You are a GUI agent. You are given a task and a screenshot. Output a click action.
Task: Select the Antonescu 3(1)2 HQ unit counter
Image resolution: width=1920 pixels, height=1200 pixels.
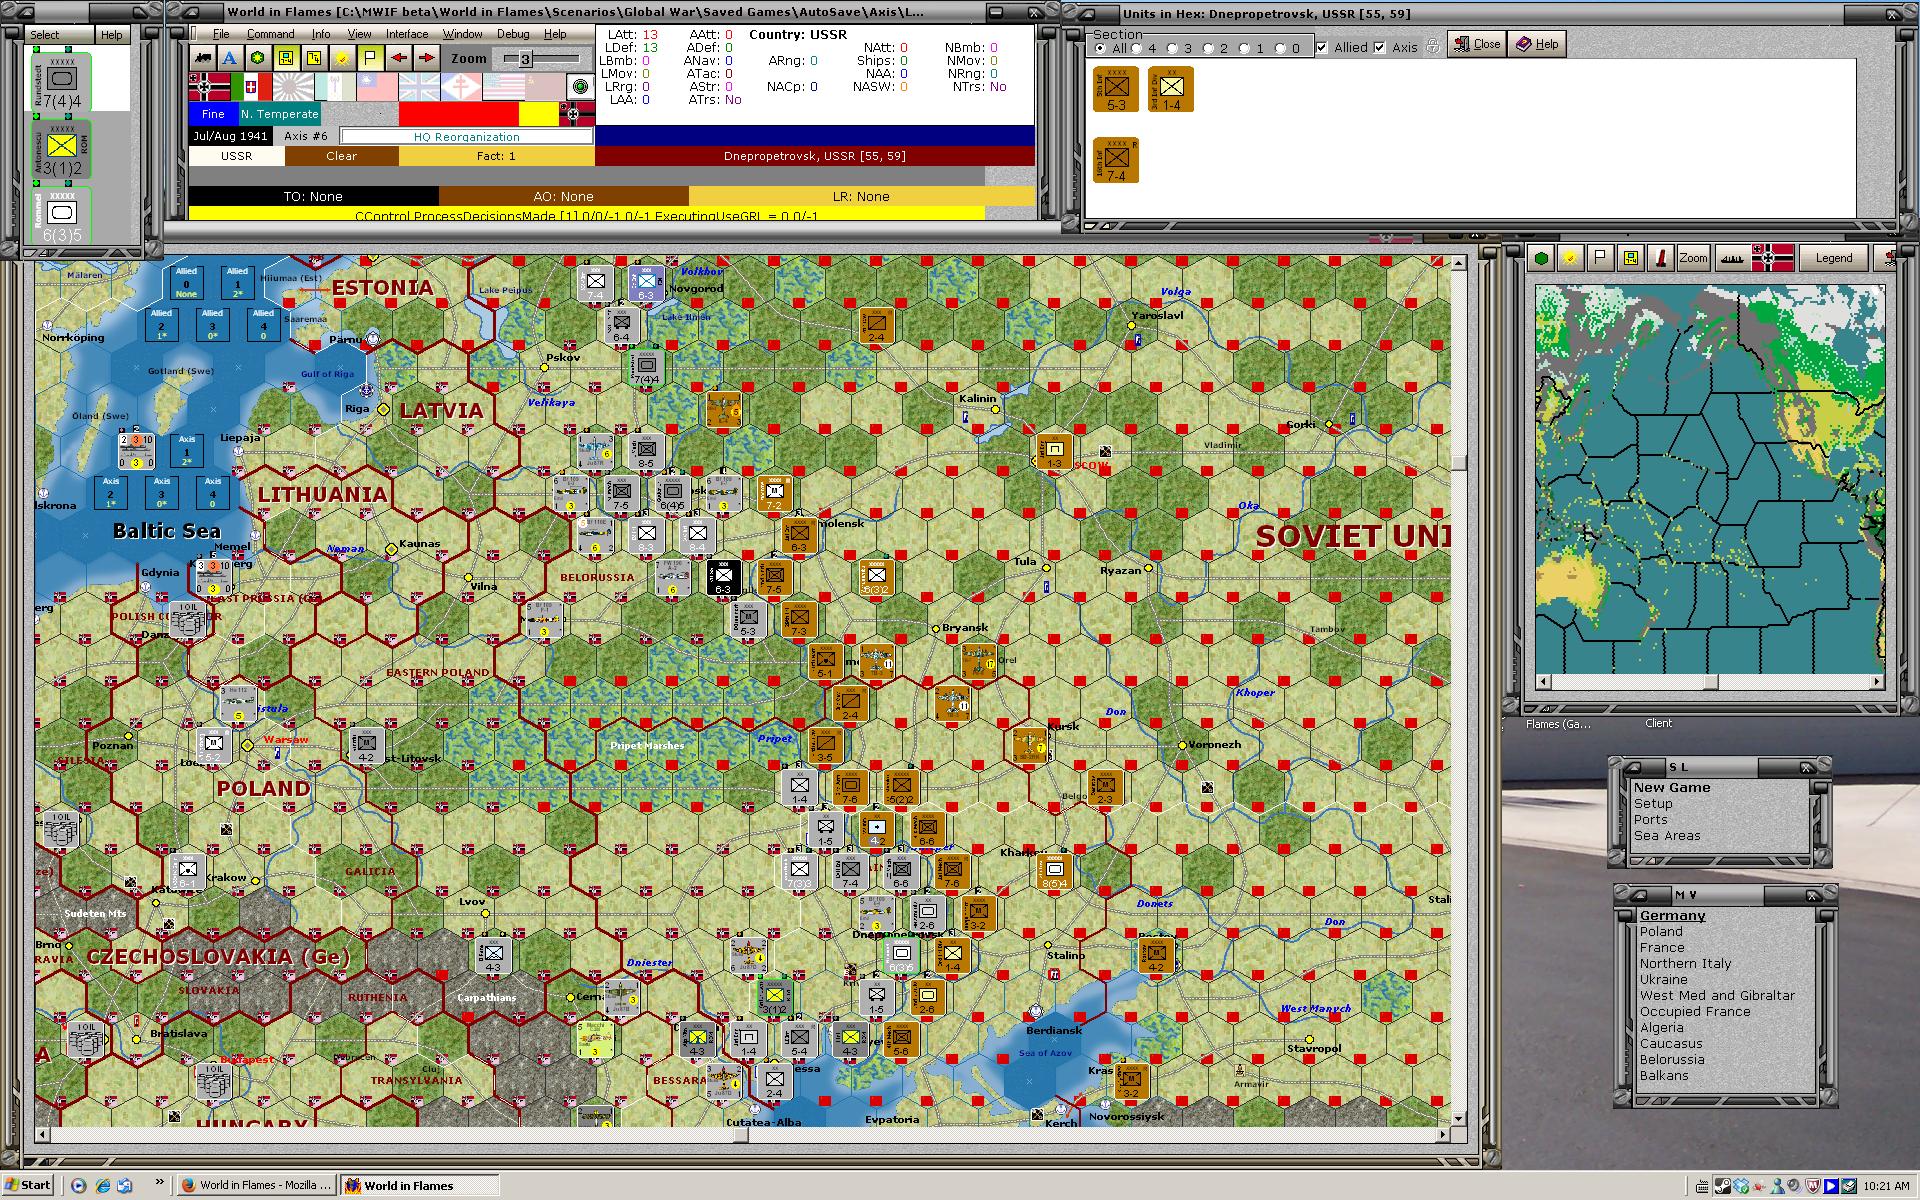[61, 150]
